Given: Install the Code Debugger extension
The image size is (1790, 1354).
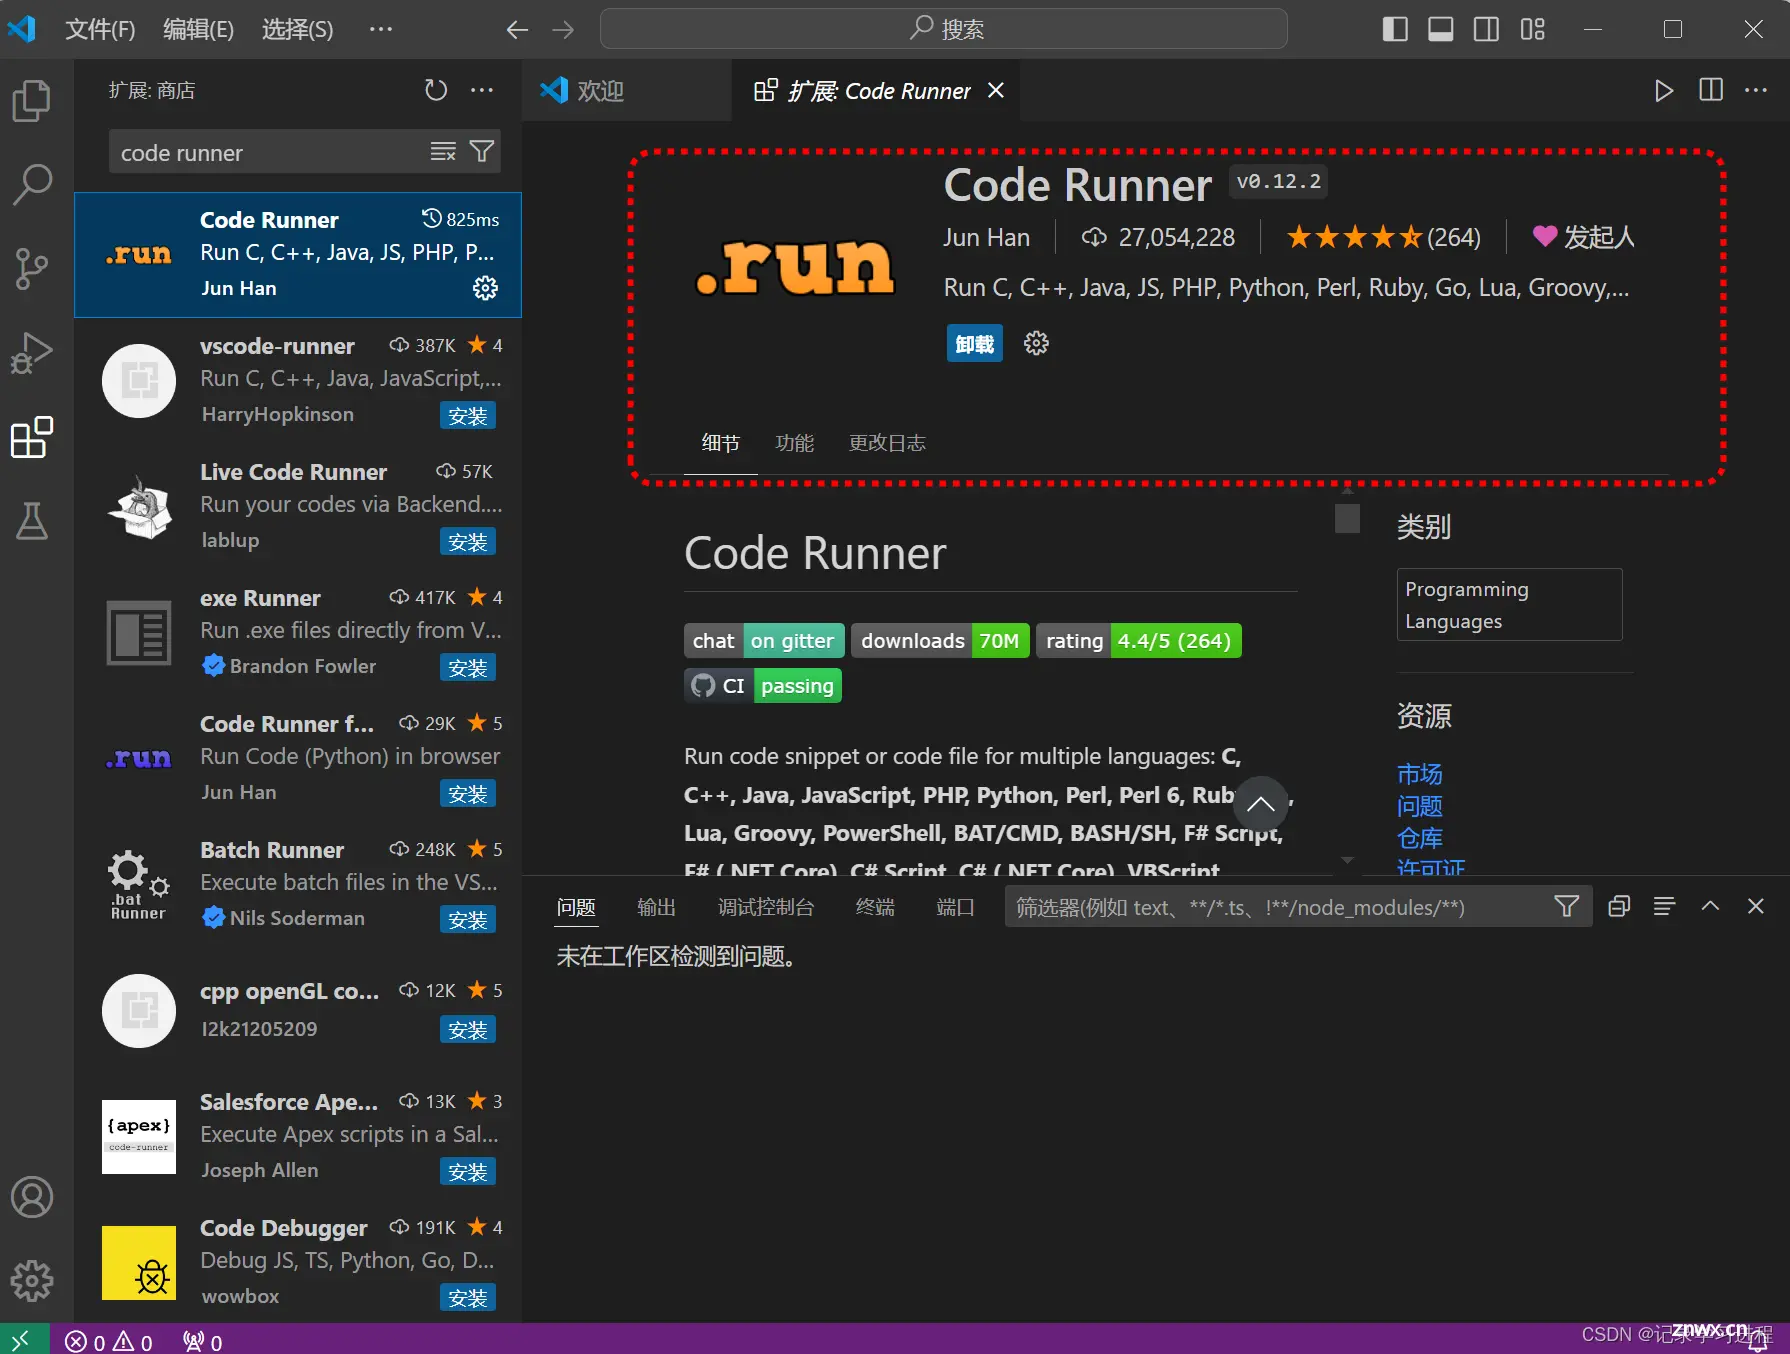Looking at the screenshot, I should 468,1298.
